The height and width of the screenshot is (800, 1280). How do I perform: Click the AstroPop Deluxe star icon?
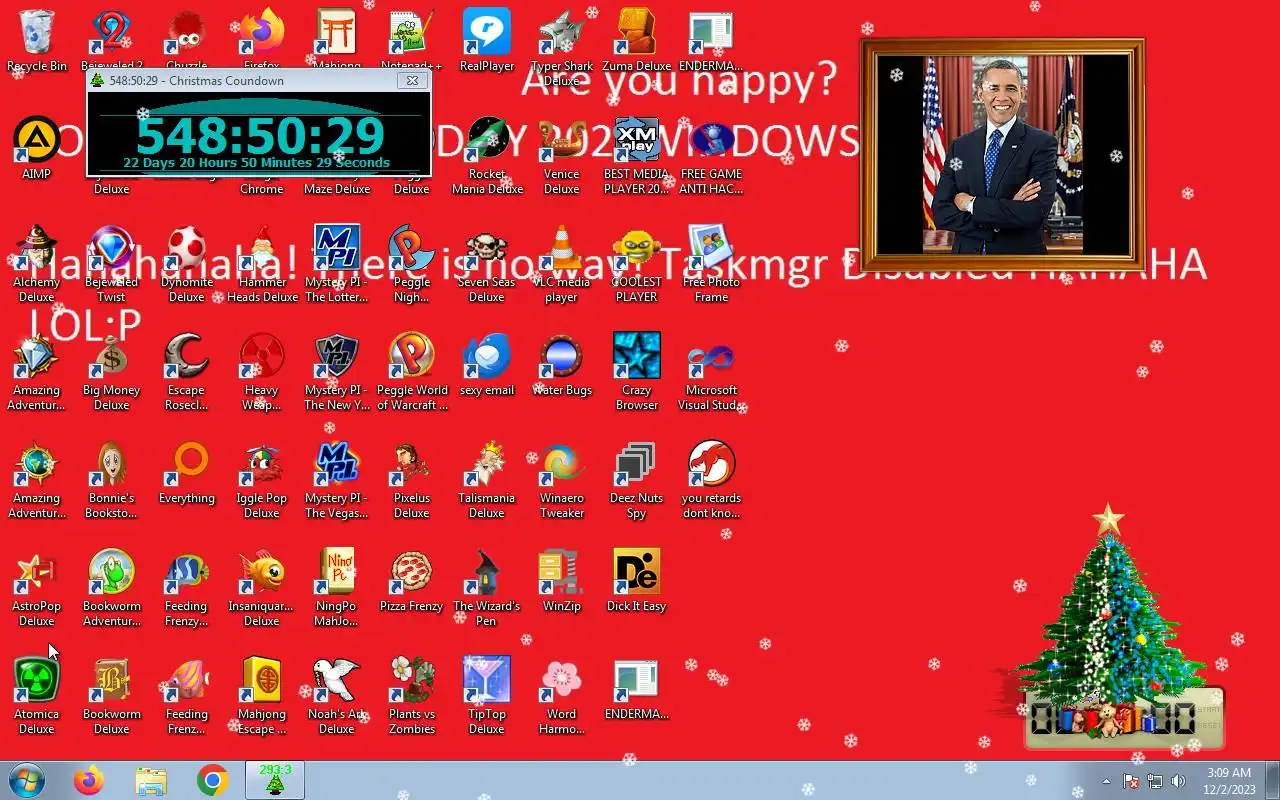click(x=37, y=587)
